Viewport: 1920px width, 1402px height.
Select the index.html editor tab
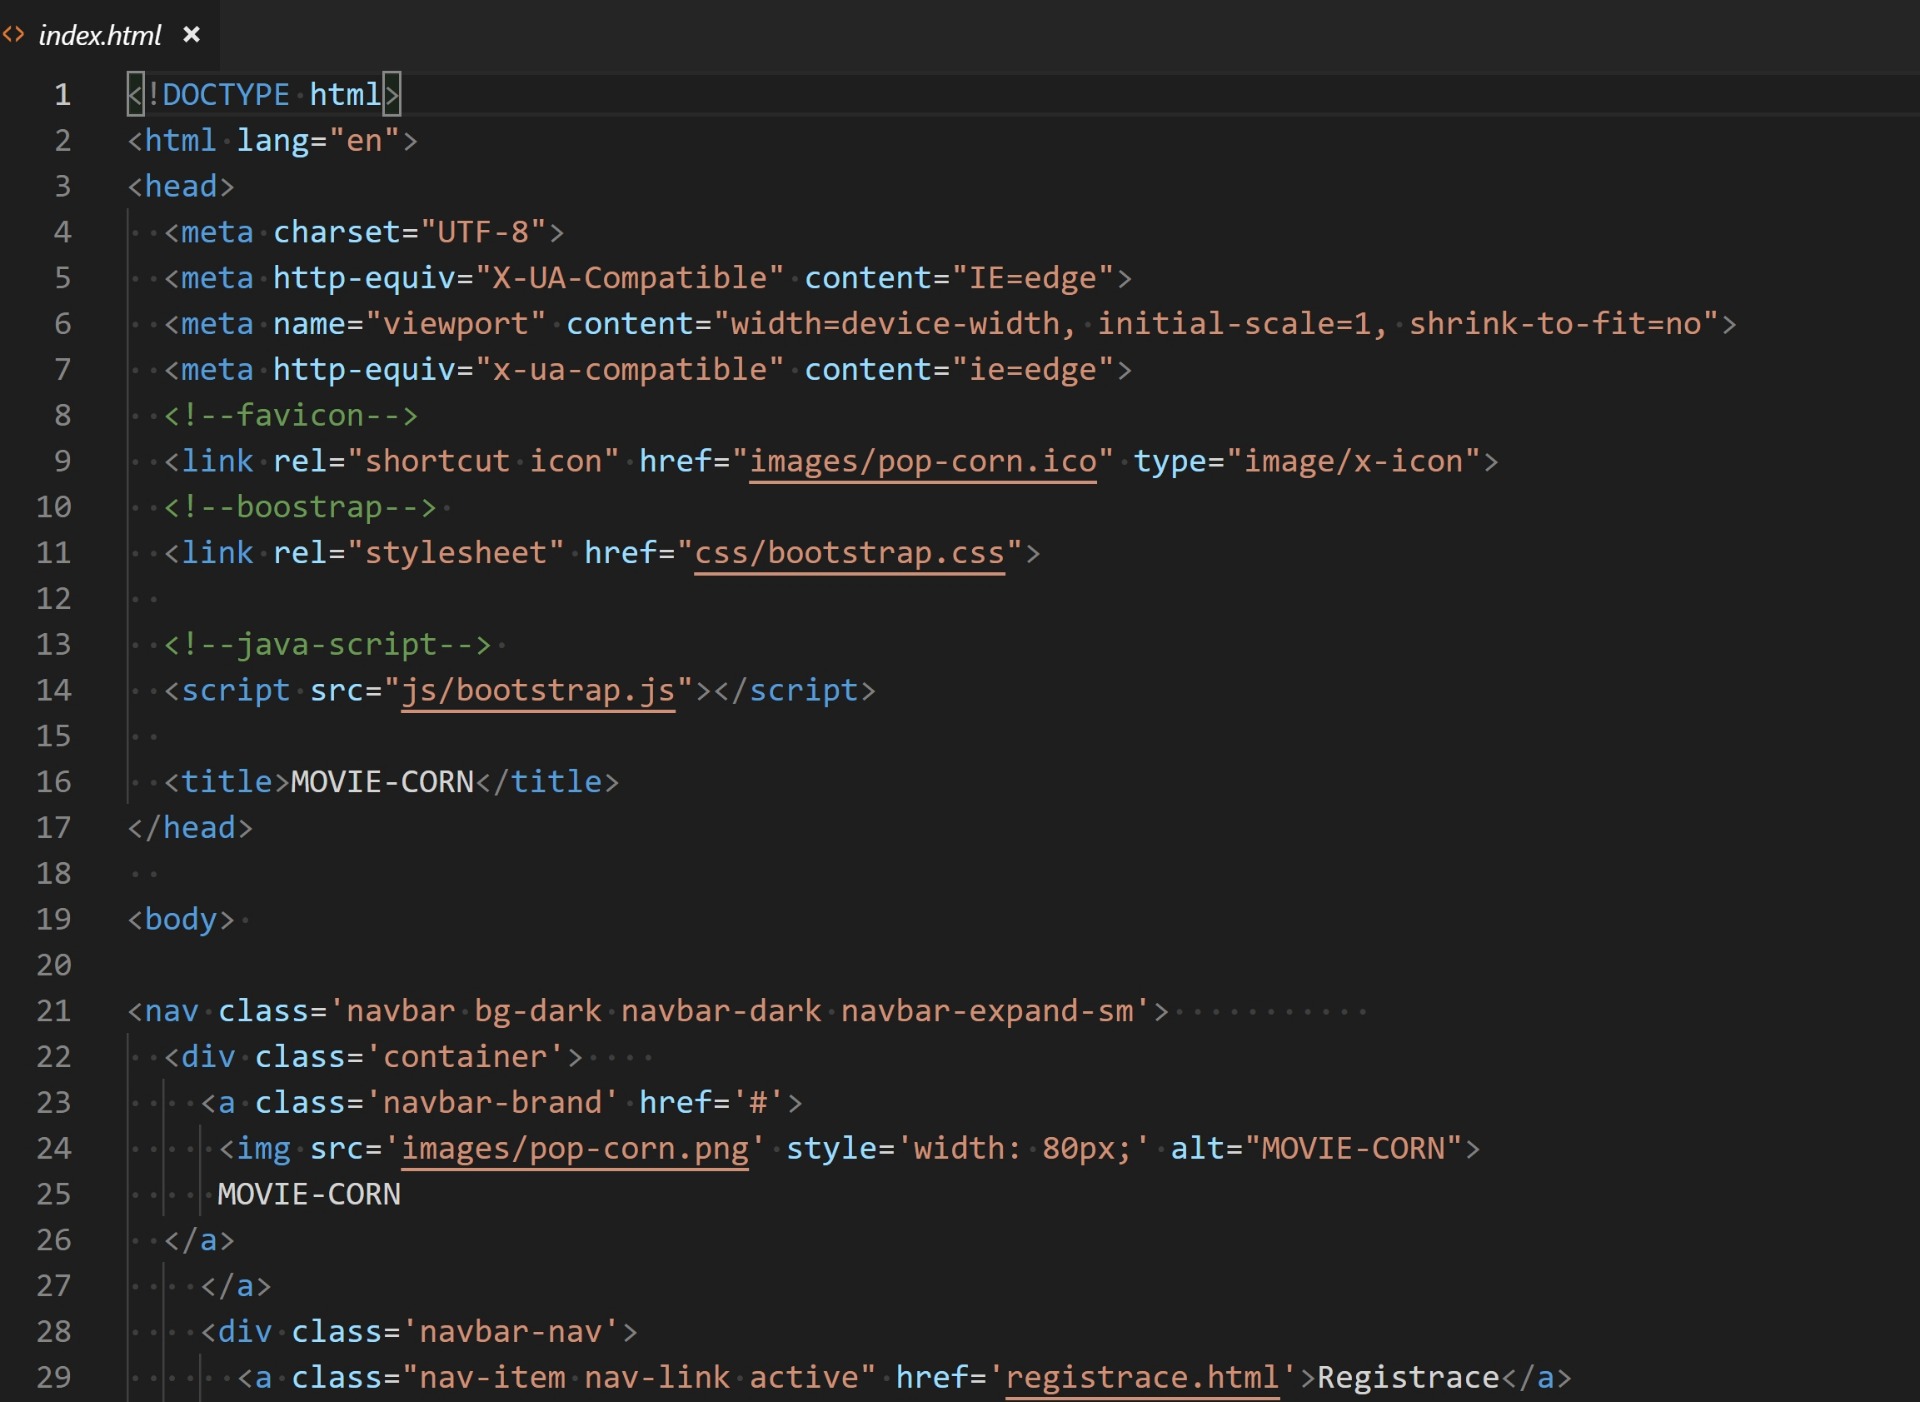(99, 36)
